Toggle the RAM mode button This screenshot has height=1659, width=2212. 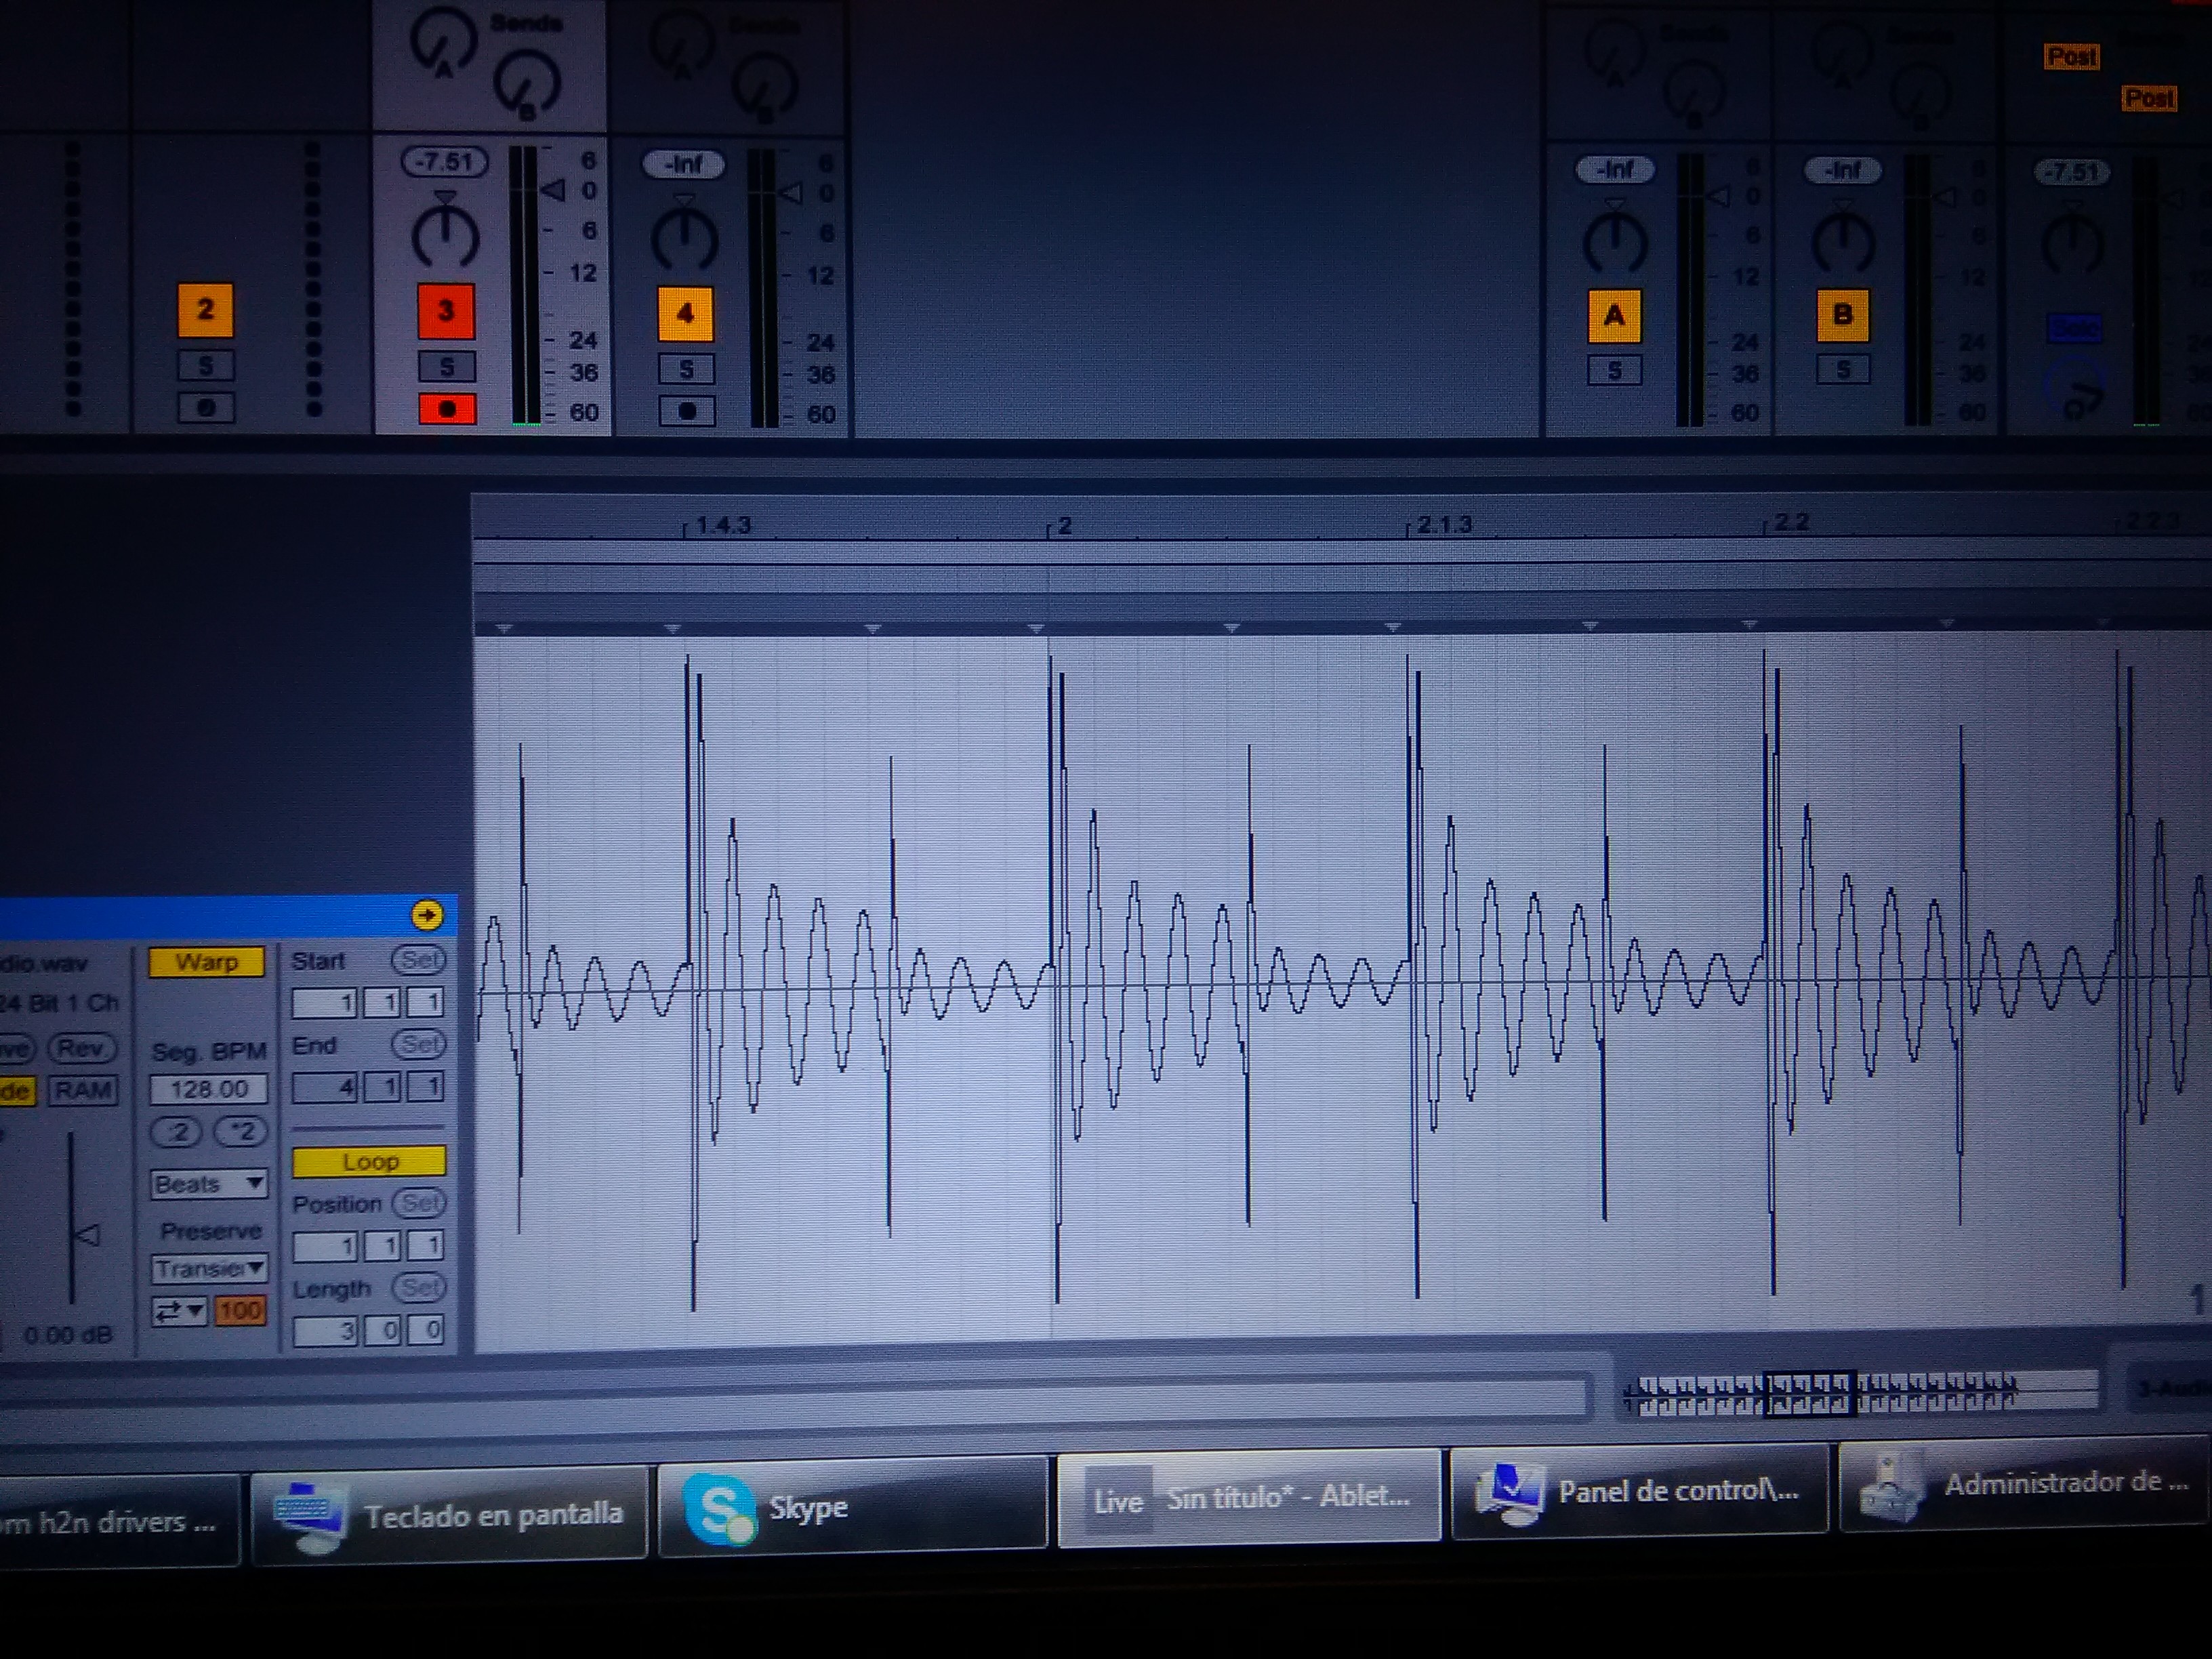click(83, 1089)
